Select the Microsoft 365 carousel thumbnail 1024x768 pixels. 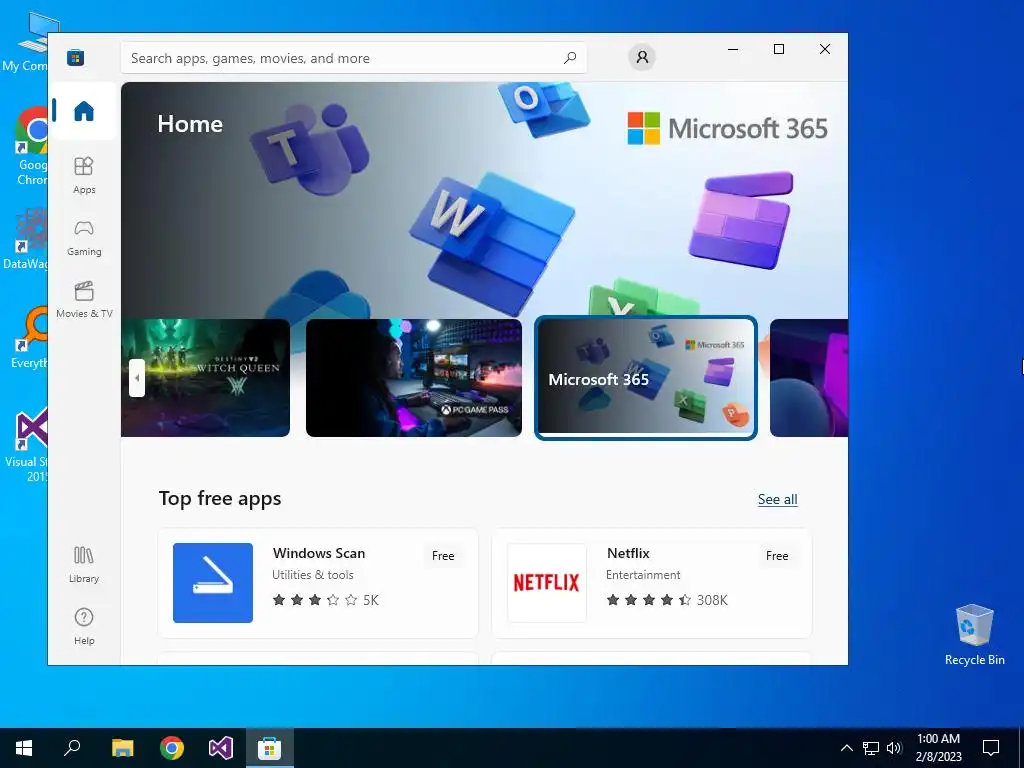pos(645,377)
